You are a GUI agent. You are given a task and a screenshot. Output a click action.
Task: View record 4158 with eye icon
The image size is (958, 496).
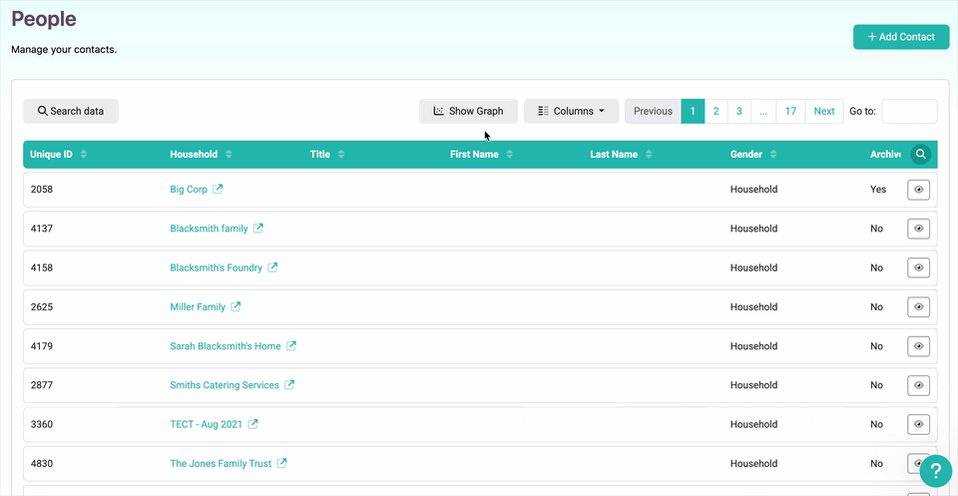(918, 268)
